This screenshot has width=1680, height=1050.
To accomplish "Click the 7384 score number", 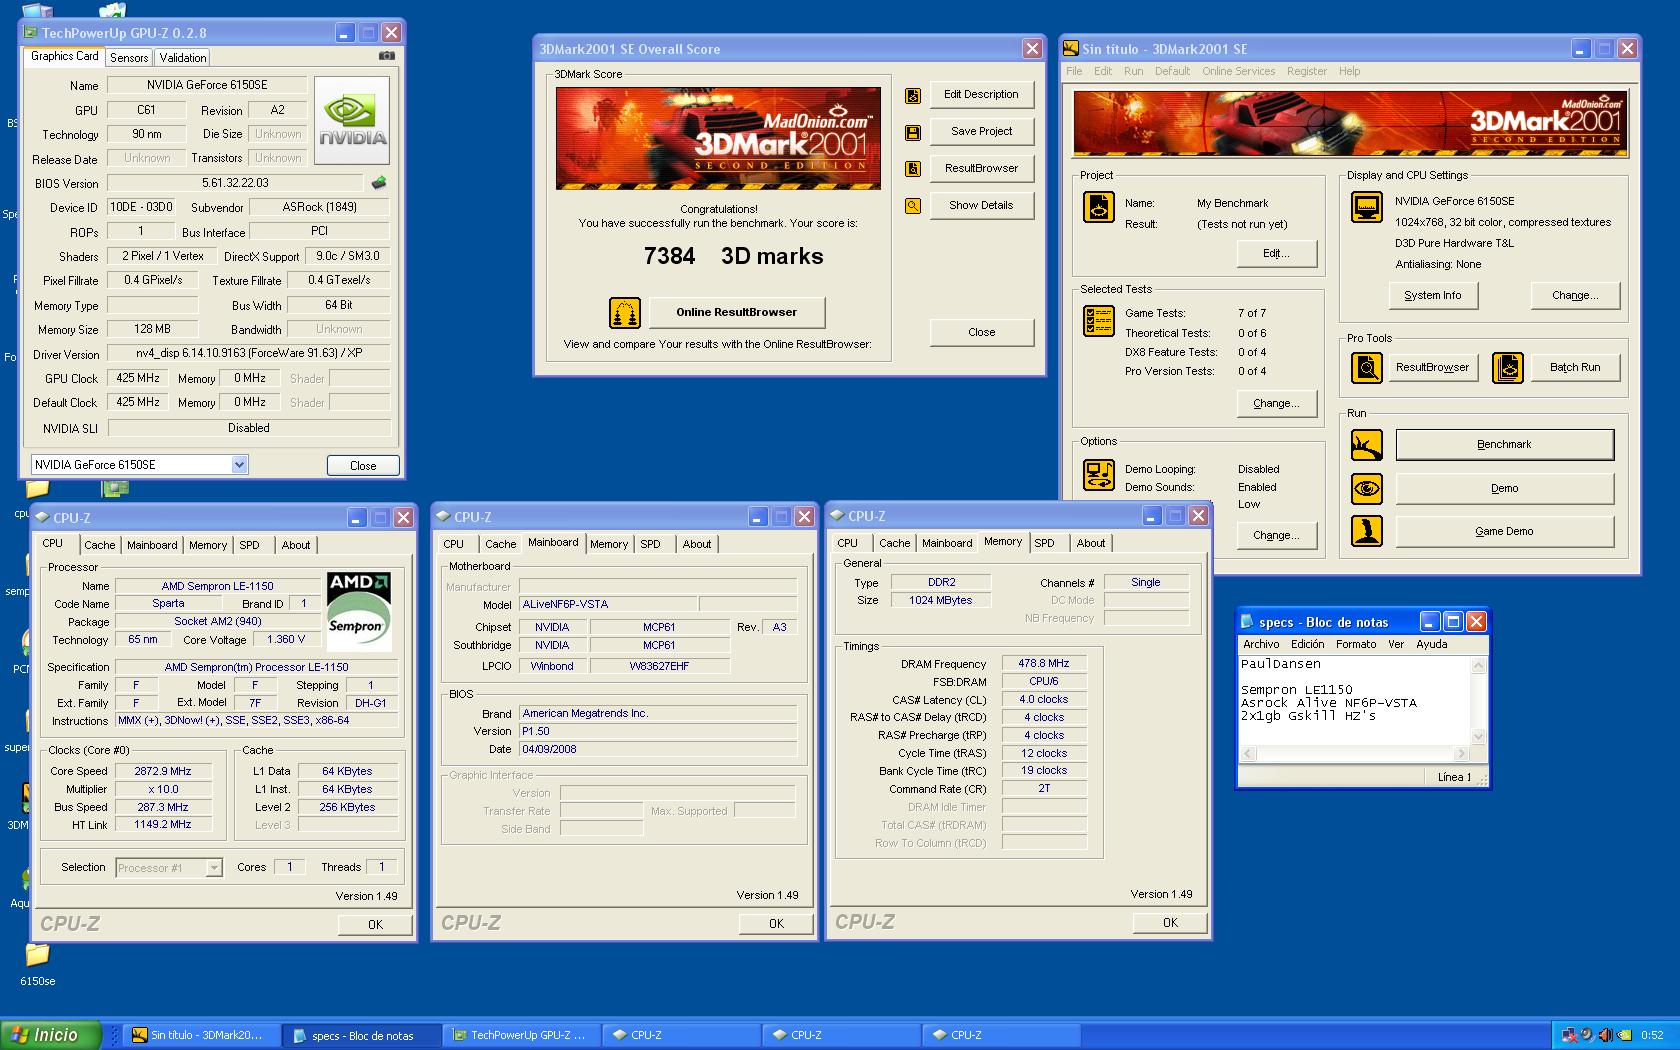I will point(669,257).
